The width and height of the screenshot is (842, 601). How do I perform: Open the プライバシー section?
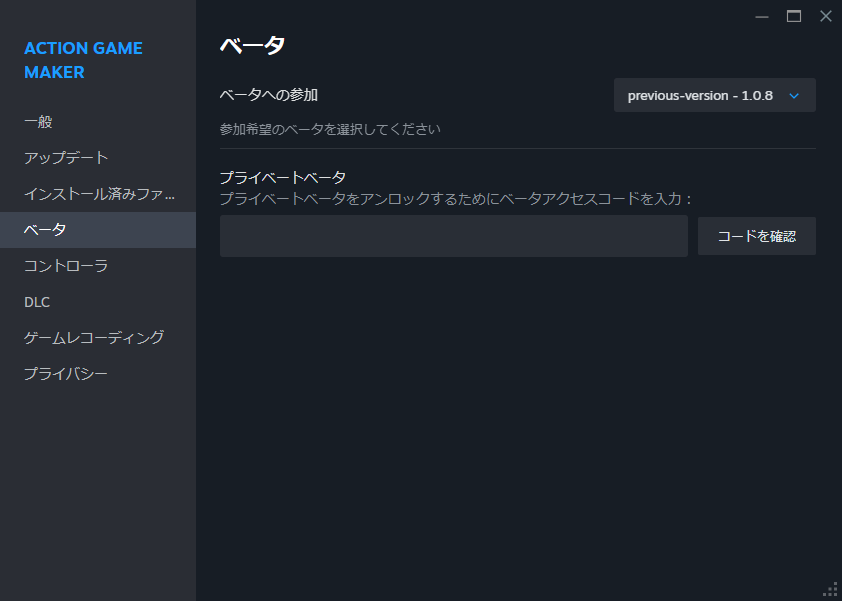[98, 374]
